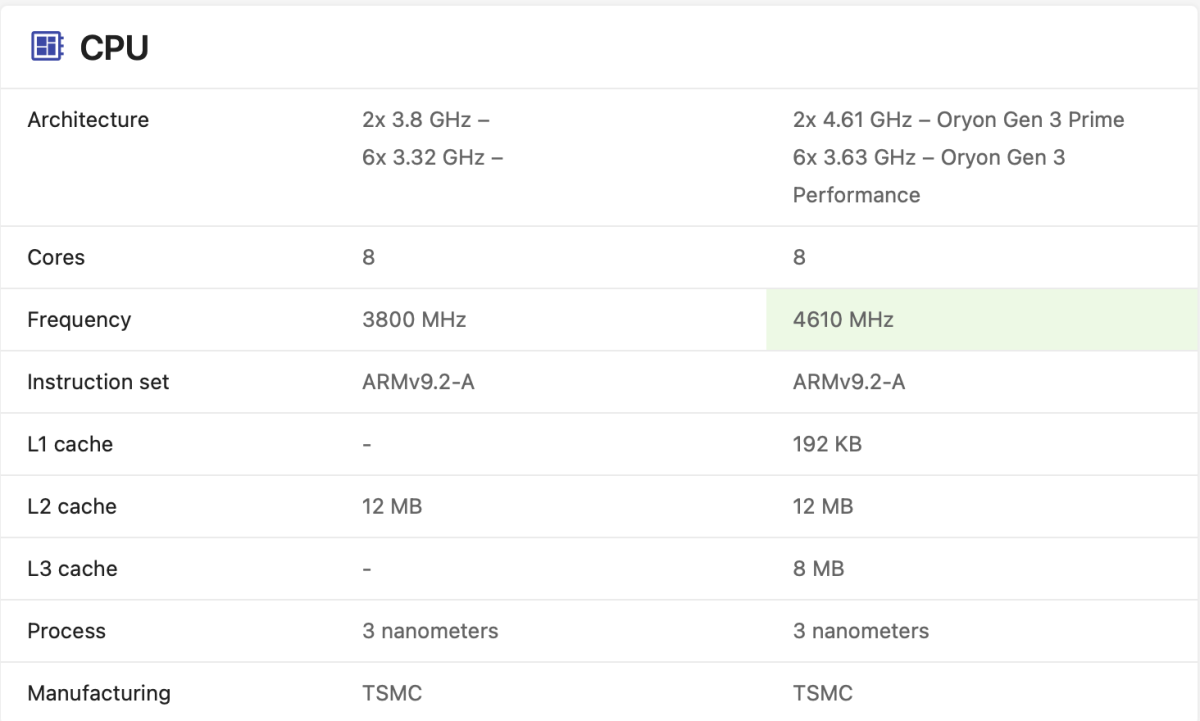The width and height of the screenshot is (1200, 721).
Task: Select the Manufacturing row label
Action: pos(99,693)
